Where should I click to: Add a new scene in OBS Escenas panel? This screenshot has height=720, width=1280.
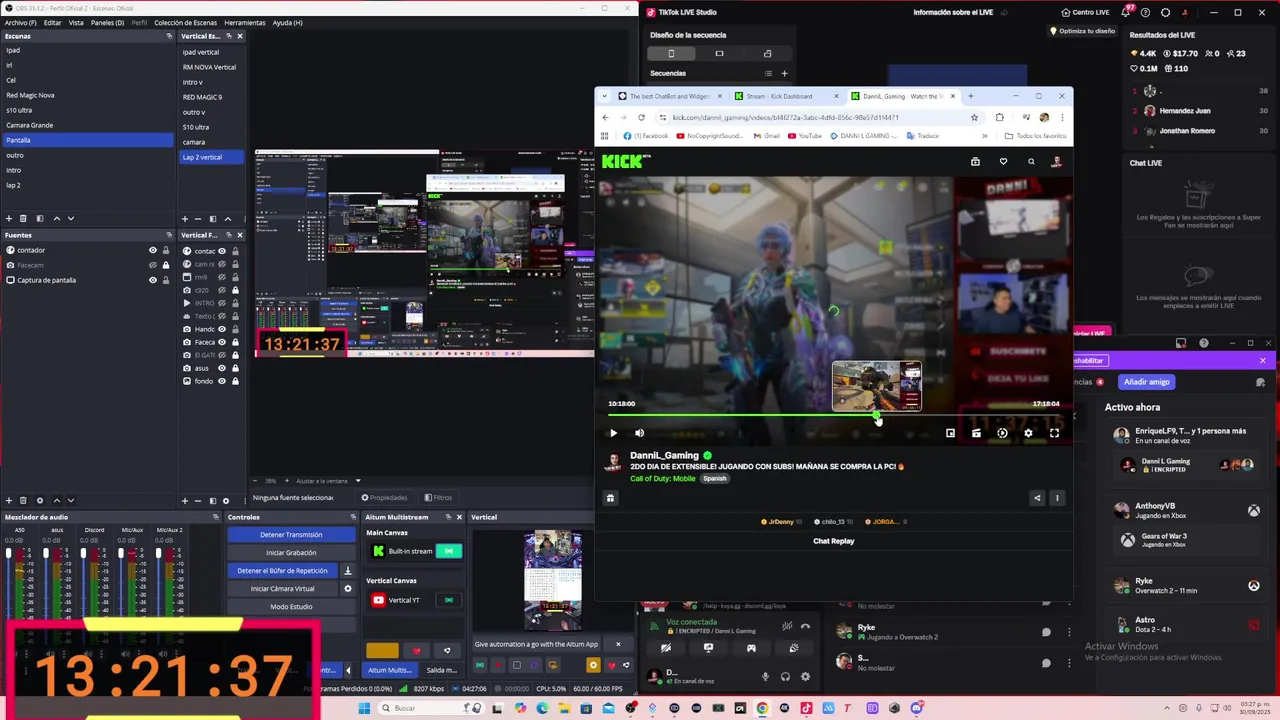9,218
